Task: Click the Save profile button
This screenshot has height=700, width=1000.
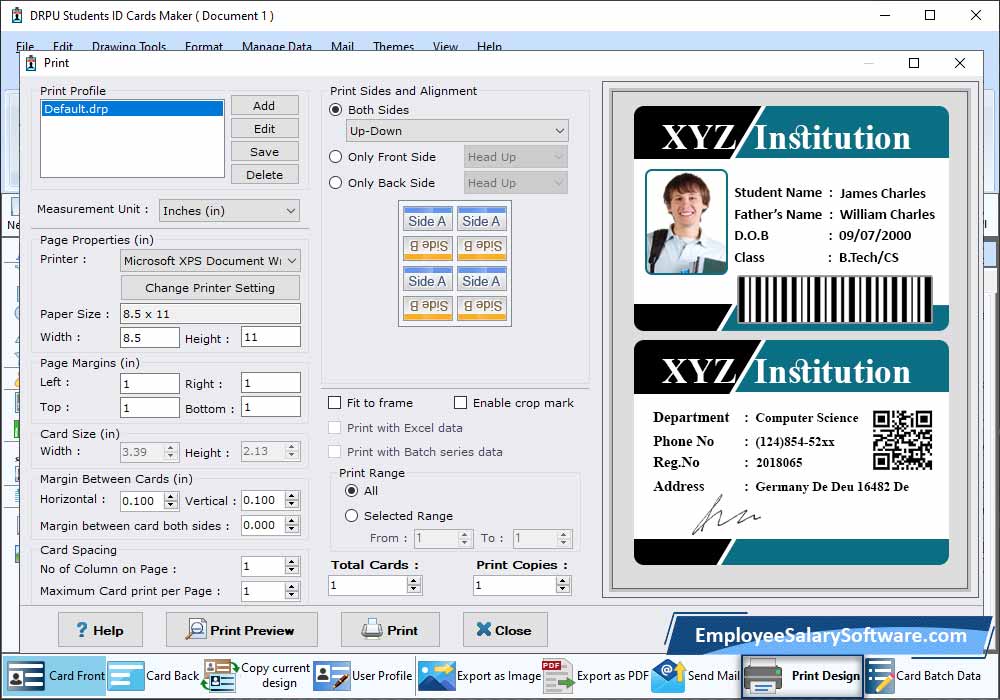Action: (x=265, y=152)
